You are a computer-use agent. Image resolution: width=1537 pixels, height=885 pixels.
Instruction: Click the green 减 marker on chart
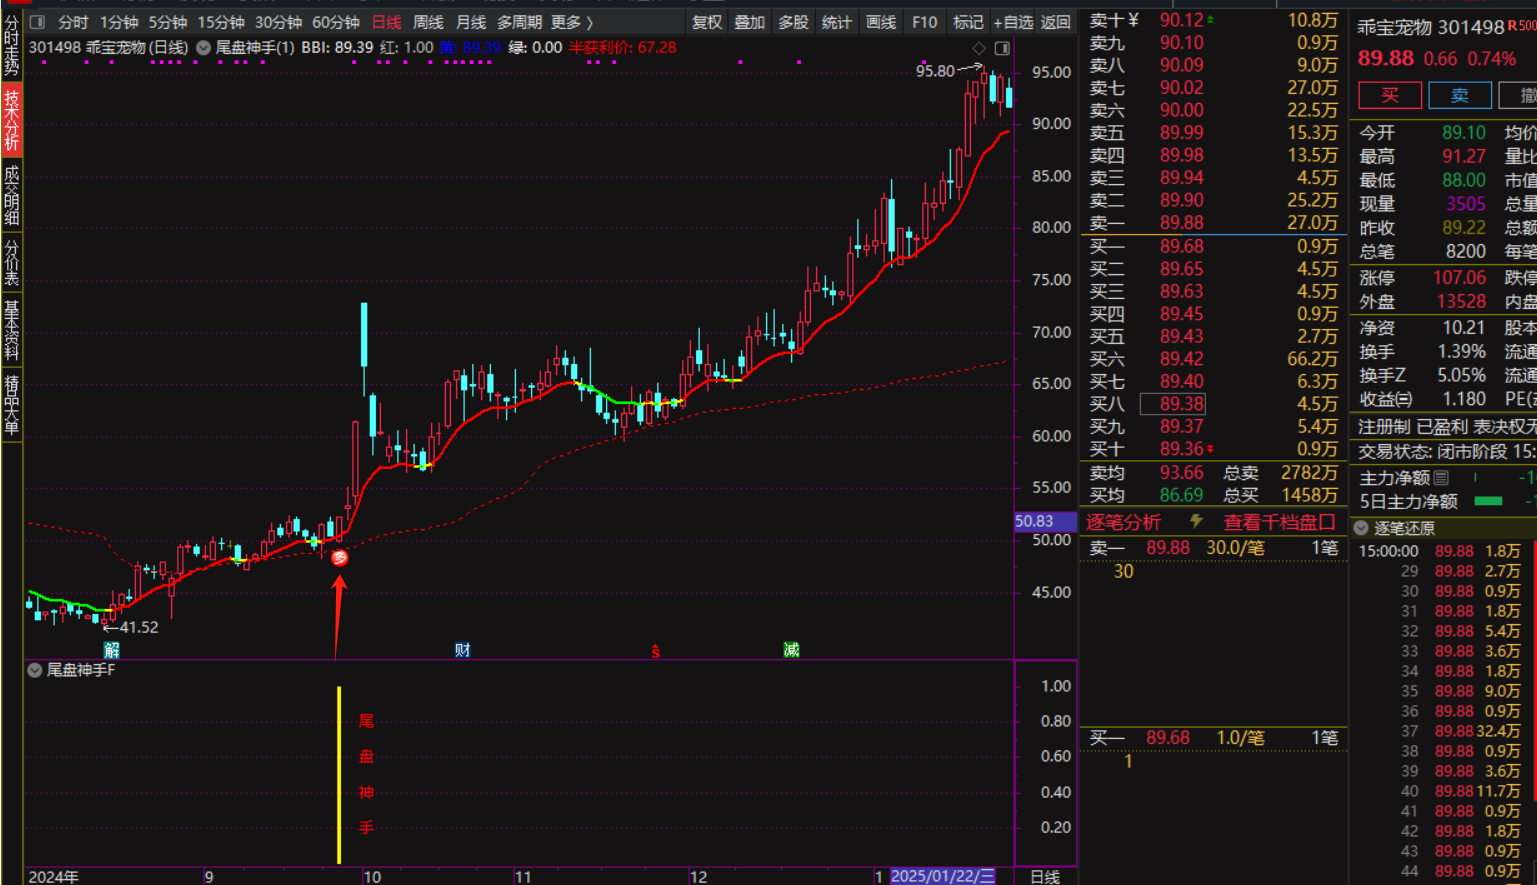791,650
